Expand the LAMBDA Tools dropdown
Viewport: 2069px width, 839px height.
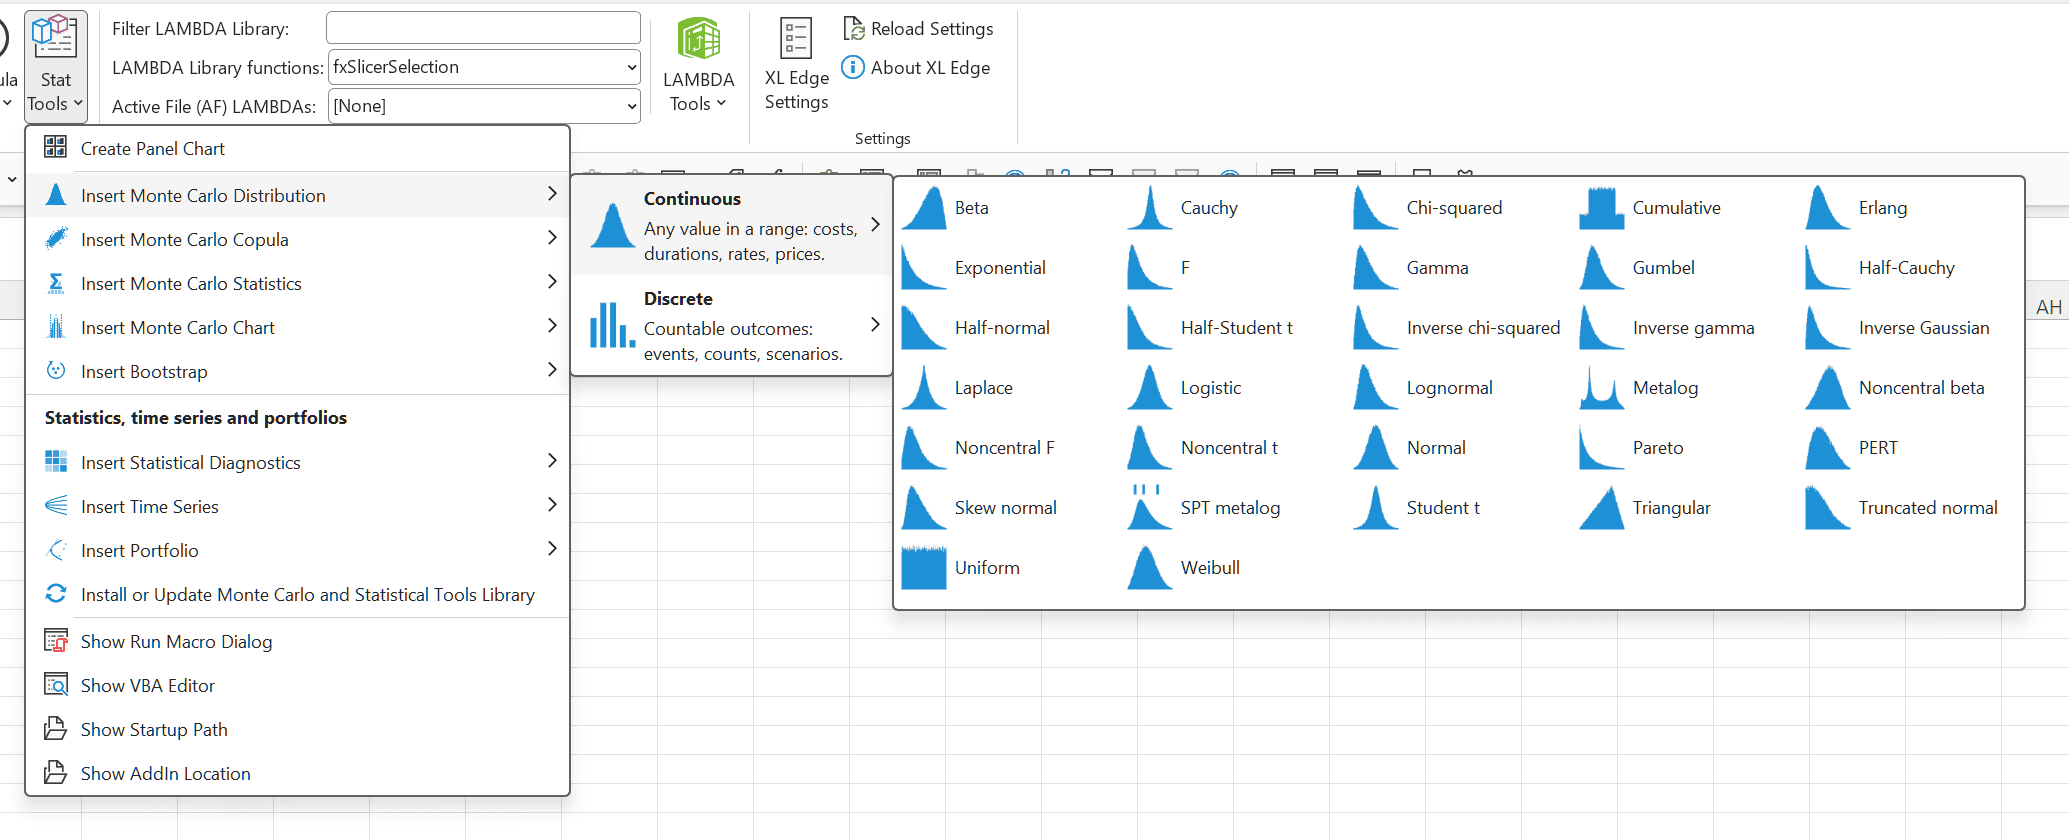click(698, 66)
